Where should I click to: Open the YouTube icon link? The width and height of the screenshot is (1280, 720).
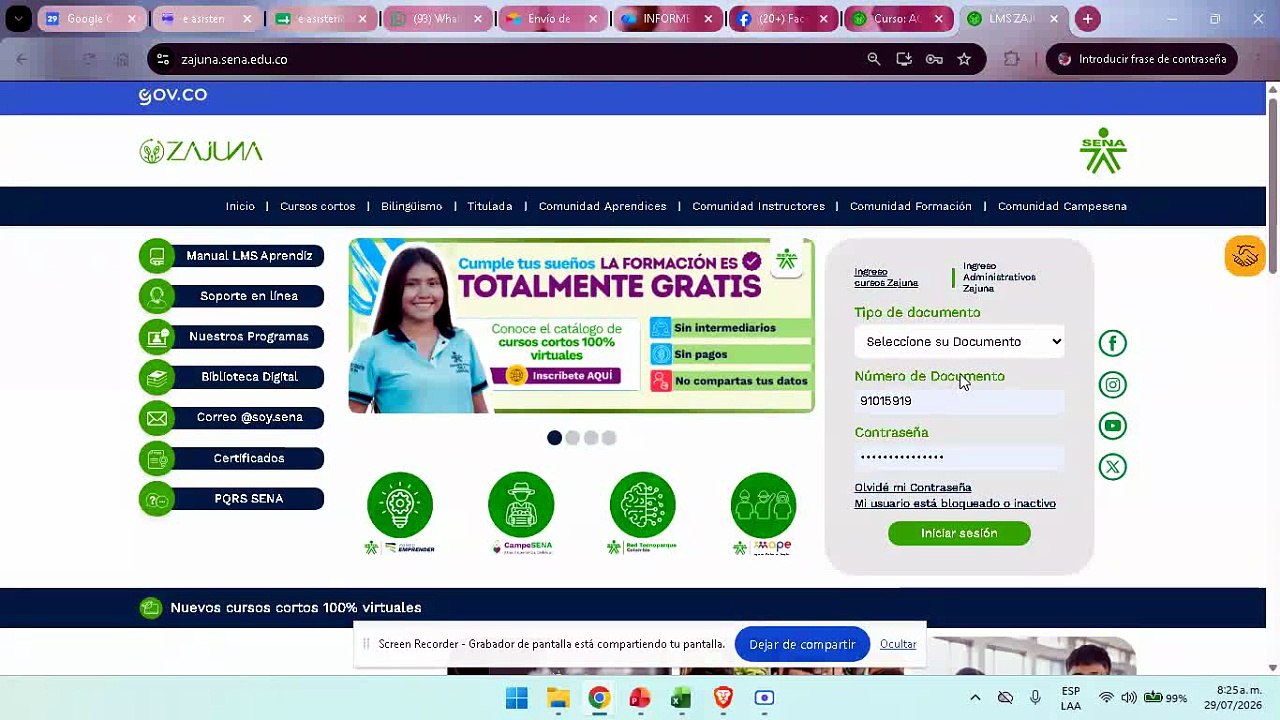1113,426
